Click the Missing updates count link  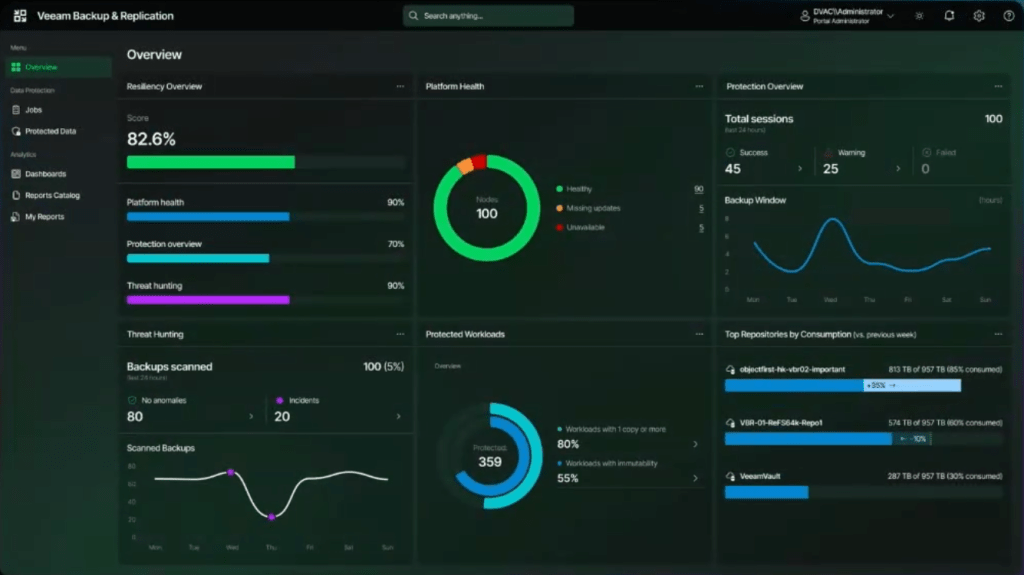pos(701,208)
